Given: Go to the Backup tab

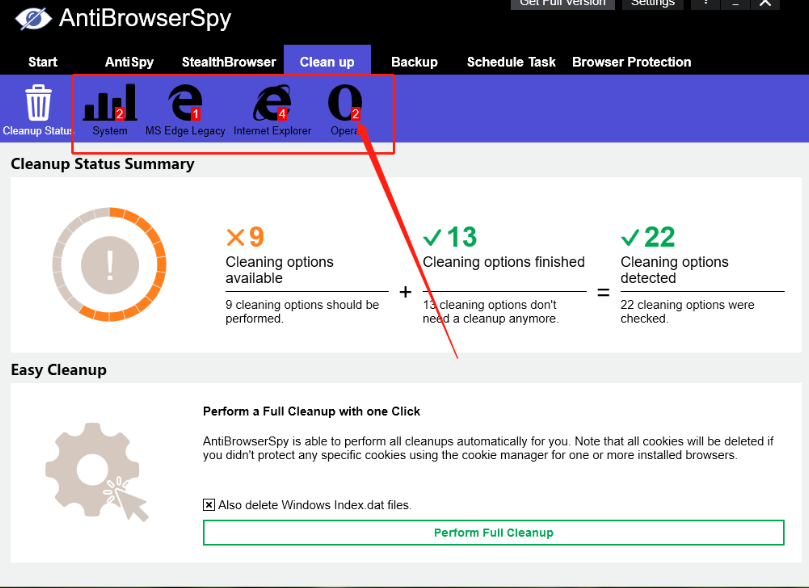Looking at the screenshot, I should [x=414, y=62].
